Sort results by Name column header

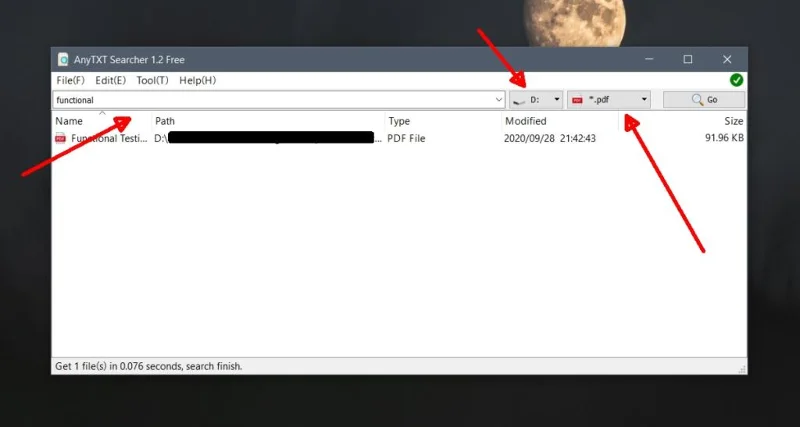tap(102, 121)
